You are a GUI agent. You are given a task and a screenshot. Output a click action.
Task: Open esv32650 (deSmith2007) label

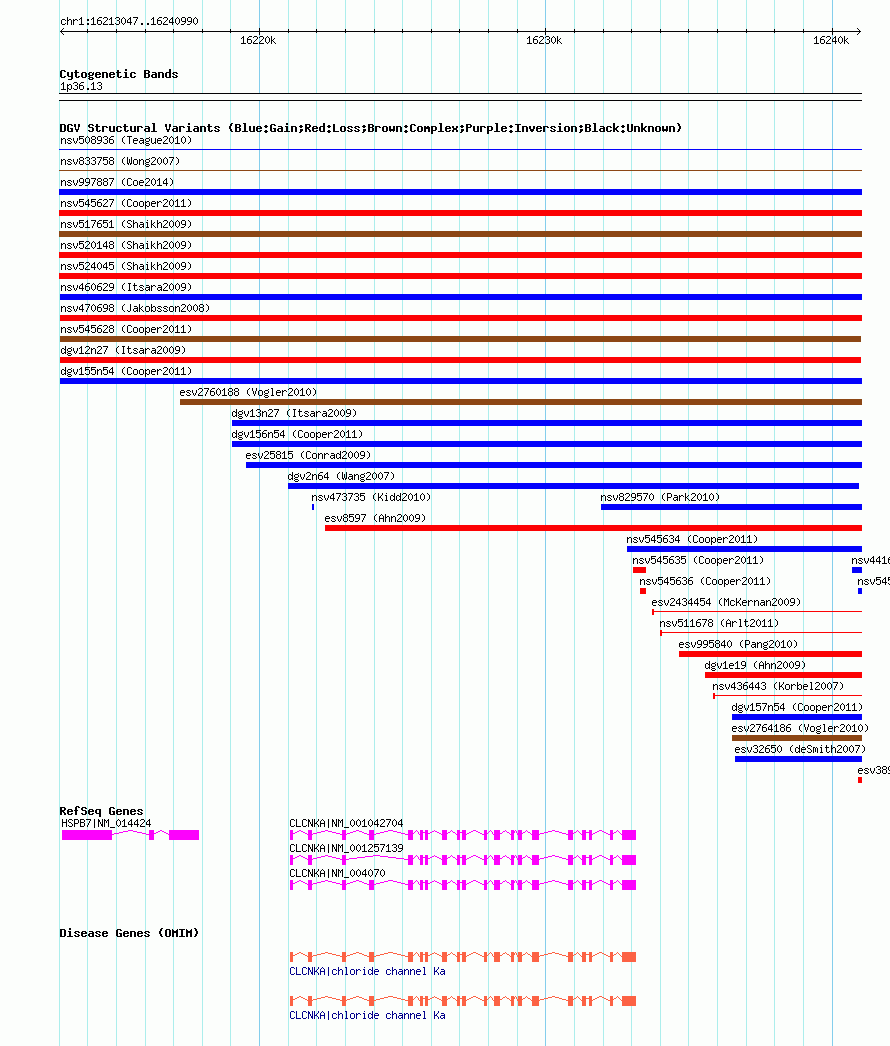click(x=800, y=750)
